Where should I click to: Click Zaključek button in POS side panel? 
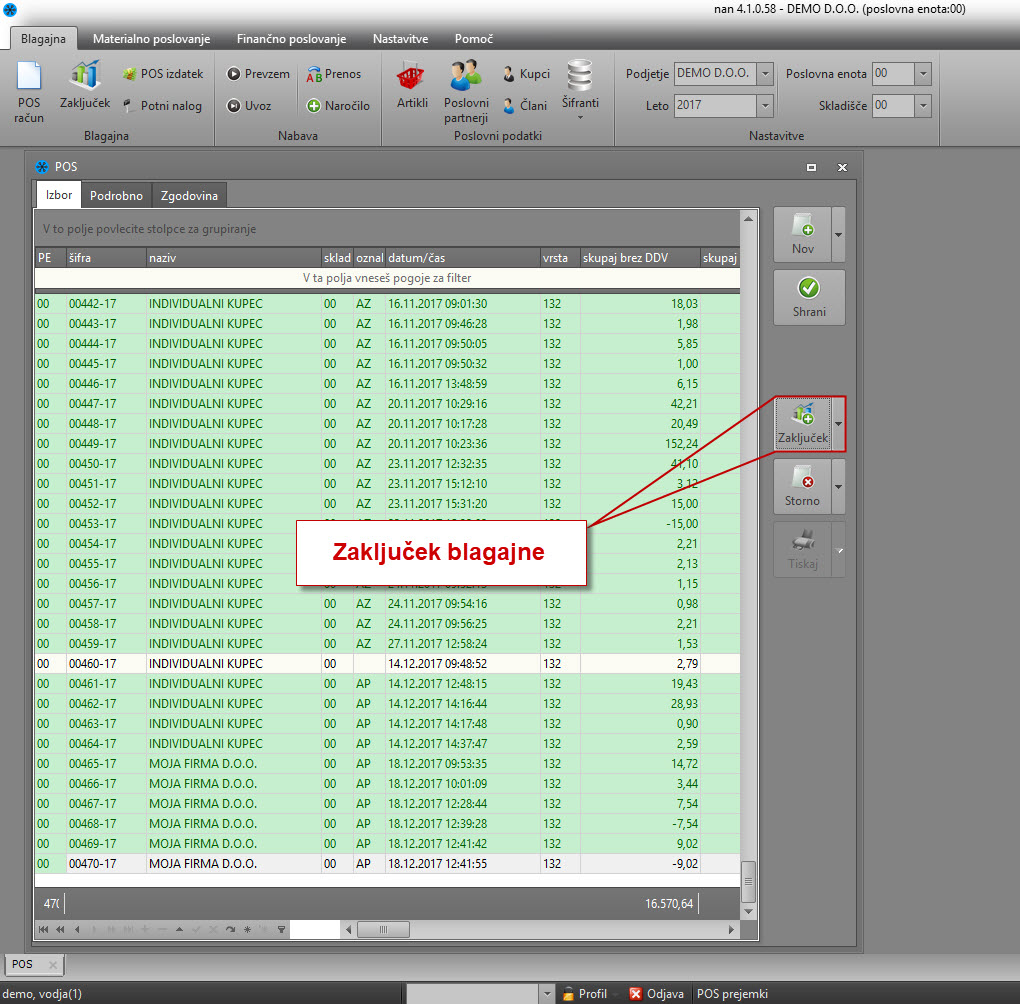tap(803, 424)
